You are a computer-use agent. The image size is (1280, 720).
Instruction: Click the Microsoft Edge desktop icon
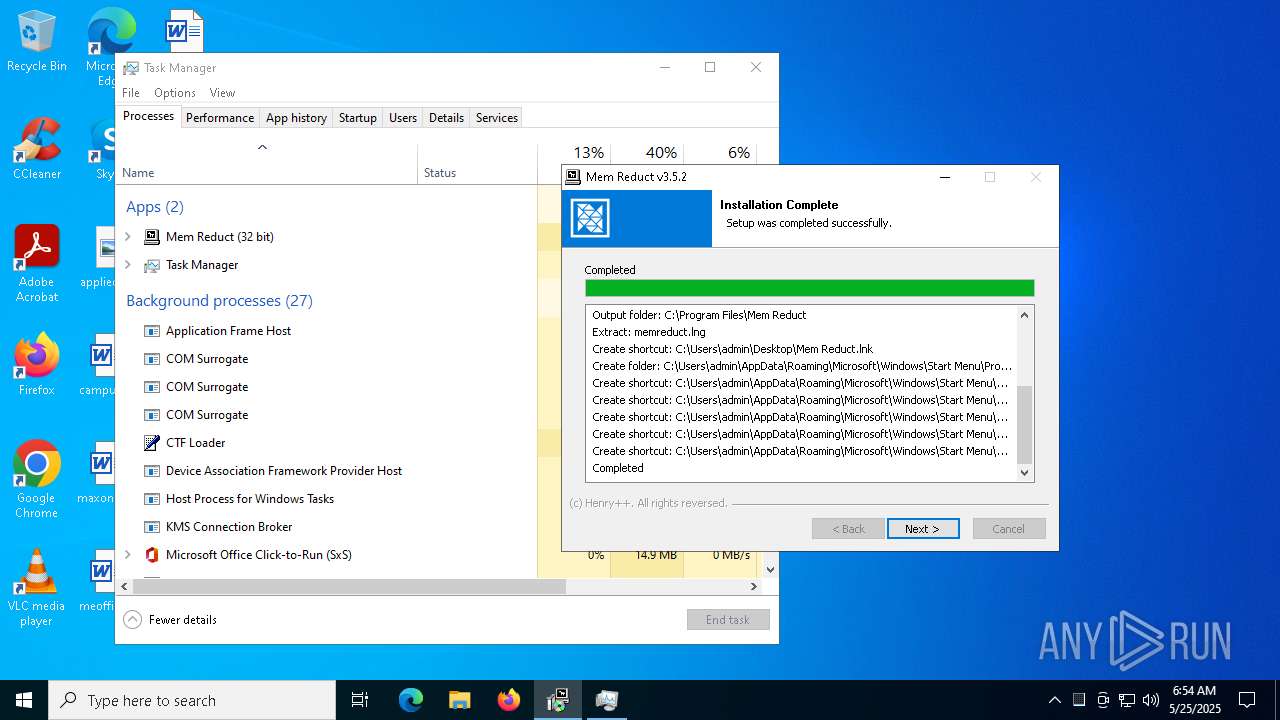110,30
